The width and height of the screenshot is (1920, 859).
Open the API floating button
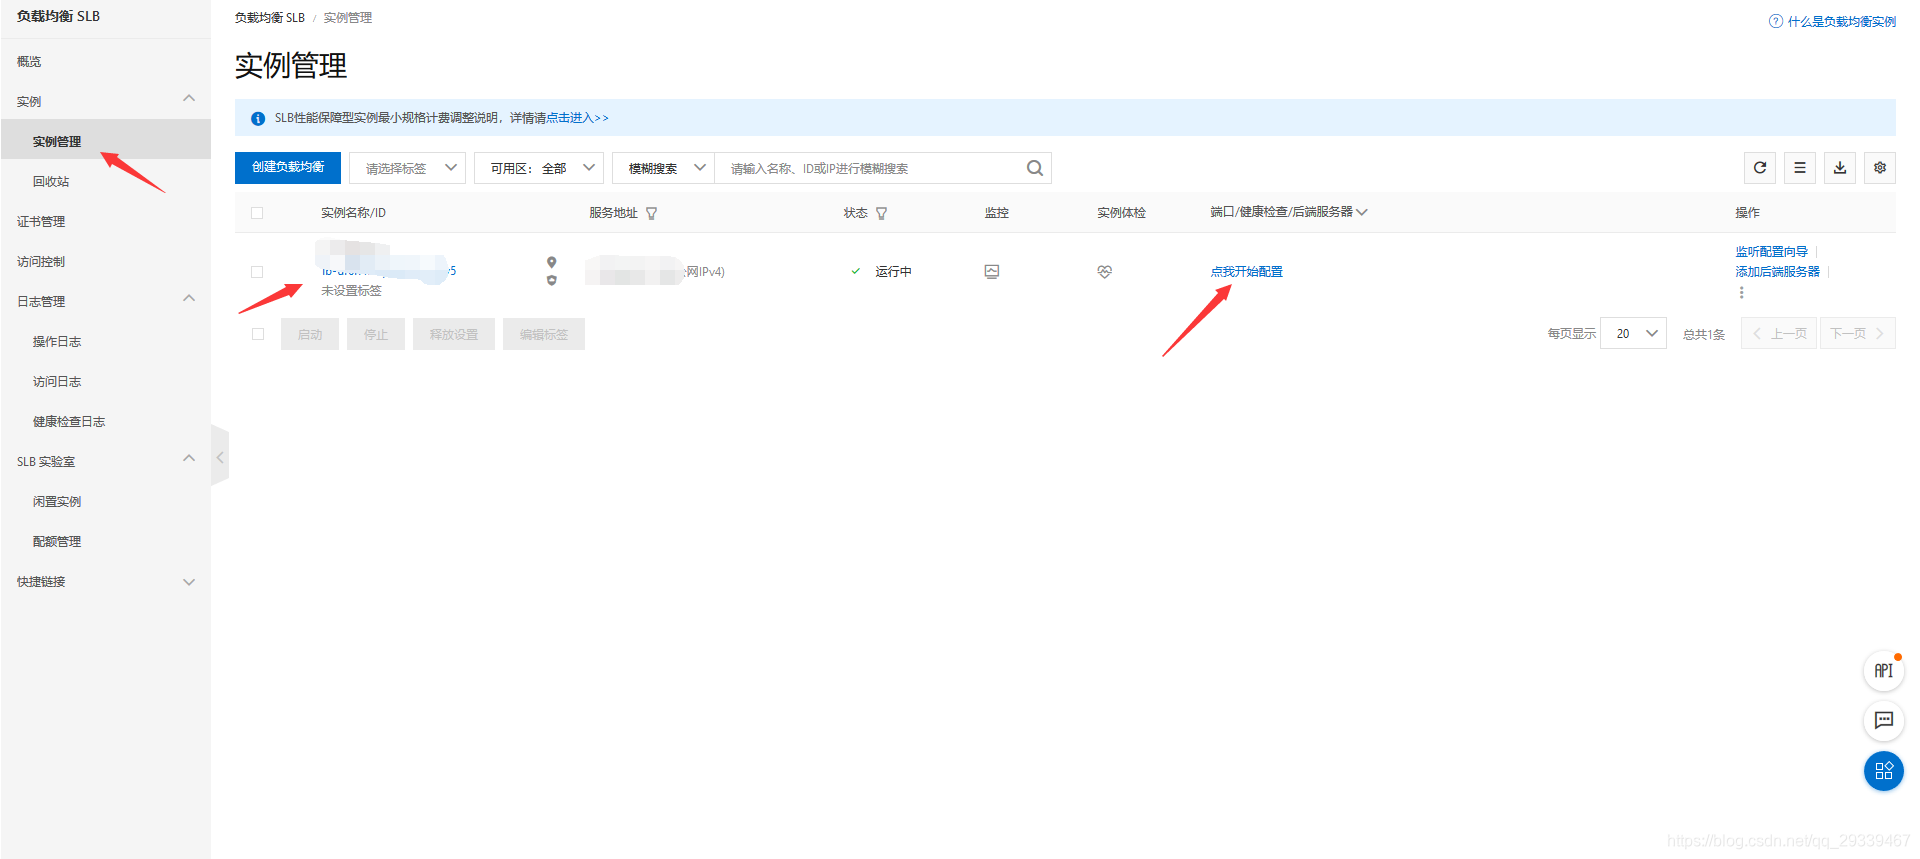pos(1884,670)
